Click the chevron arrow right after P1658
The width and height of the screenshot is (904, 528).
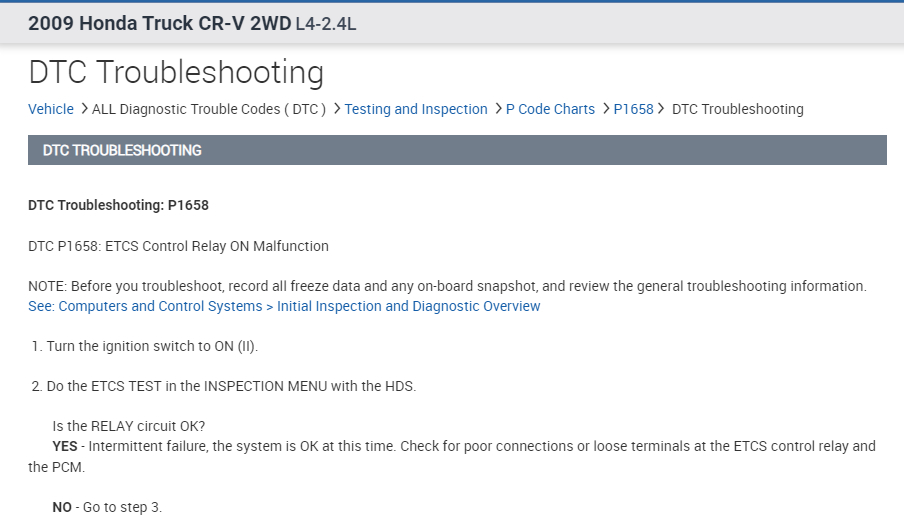(x=662, y=108)
